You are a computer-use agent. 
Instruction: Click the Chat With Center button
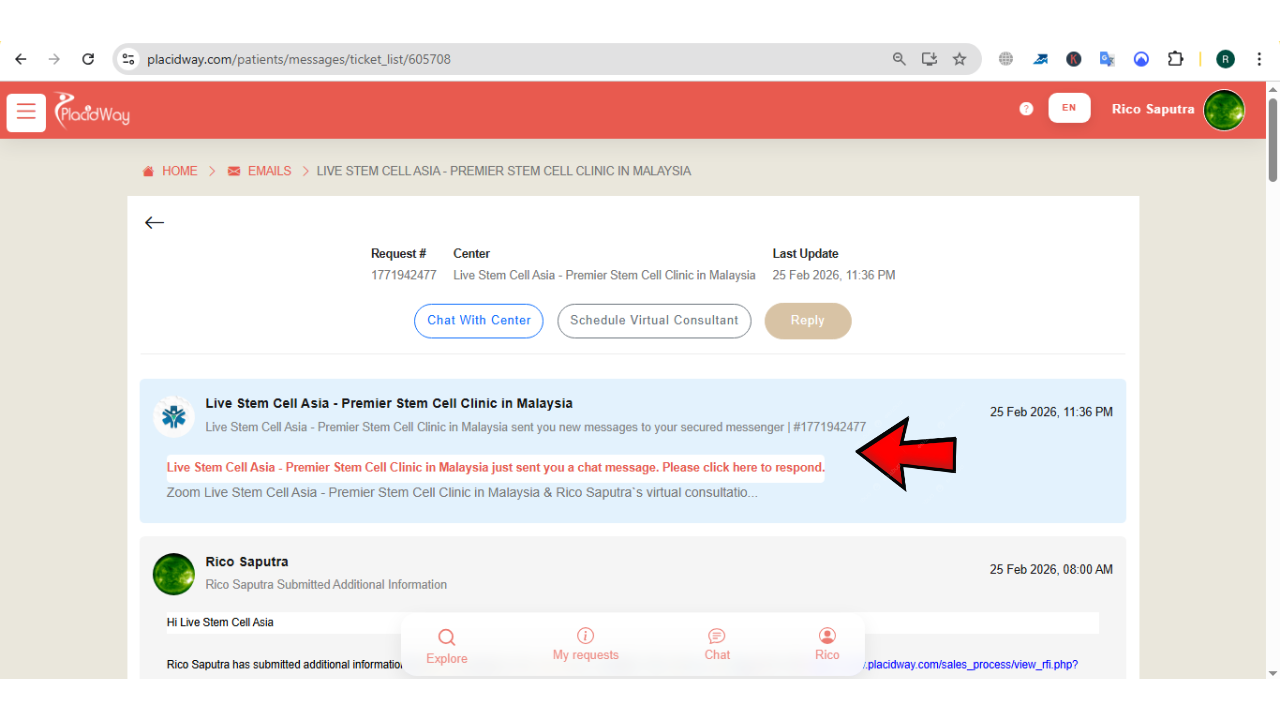[479, 321]
